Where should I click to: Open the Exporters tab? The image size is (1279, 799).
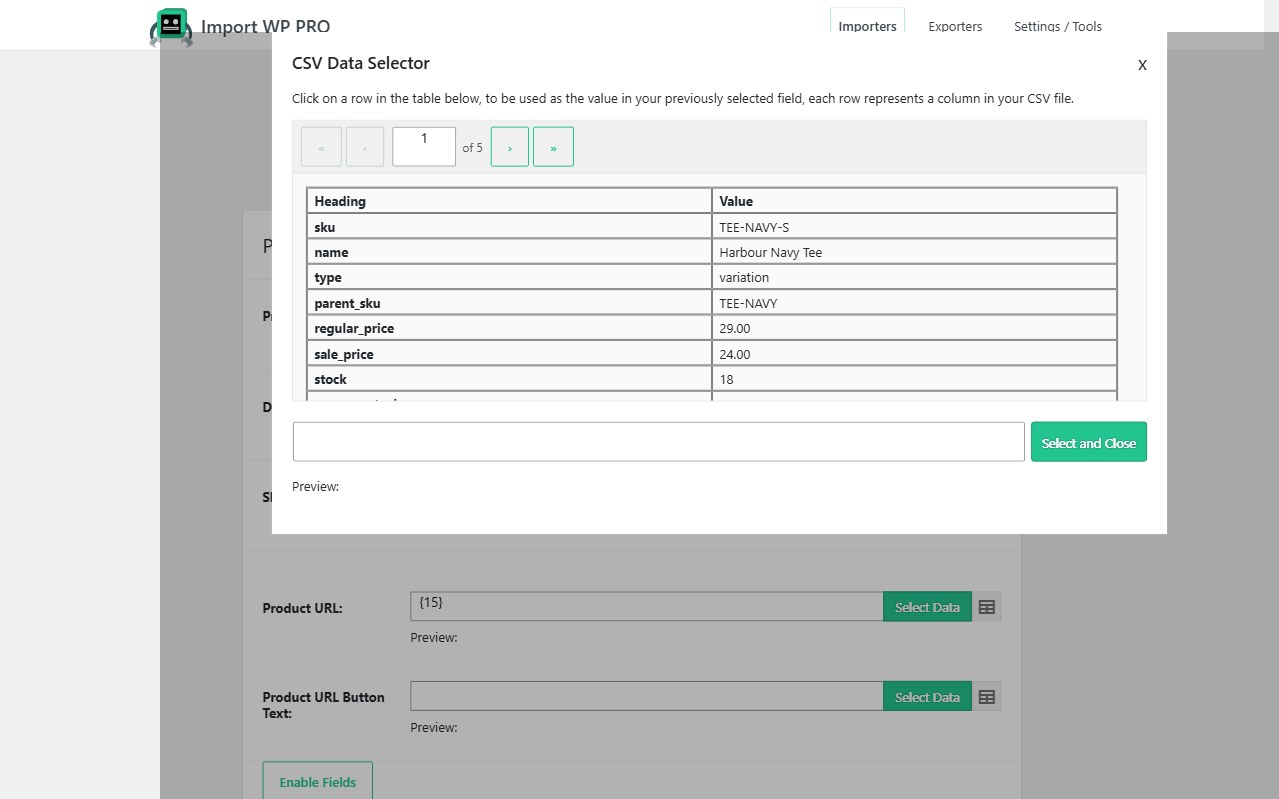pyautogui.click(x=955, y=26)
